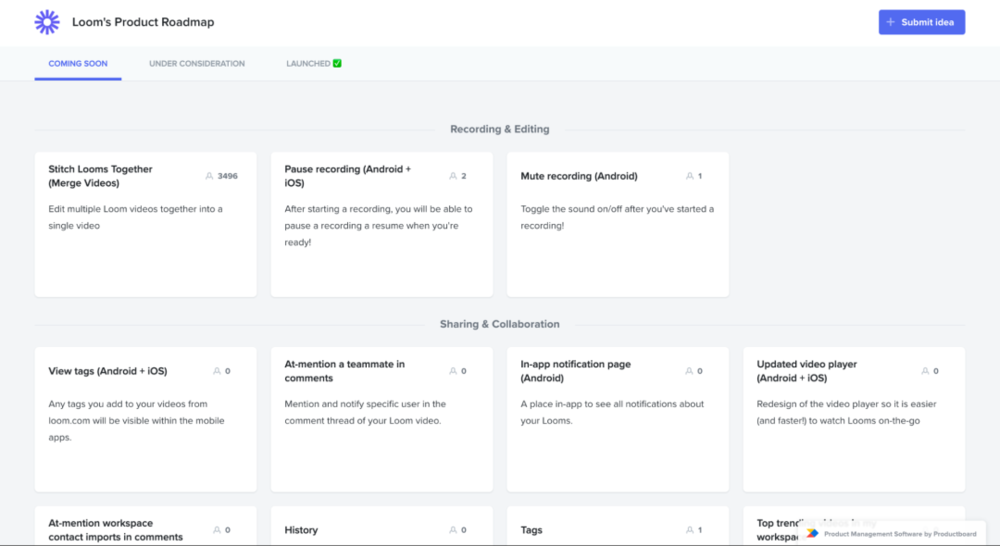
Task: Upvote the Pause recording (Android + iOS) card
Action: [453, 176]
